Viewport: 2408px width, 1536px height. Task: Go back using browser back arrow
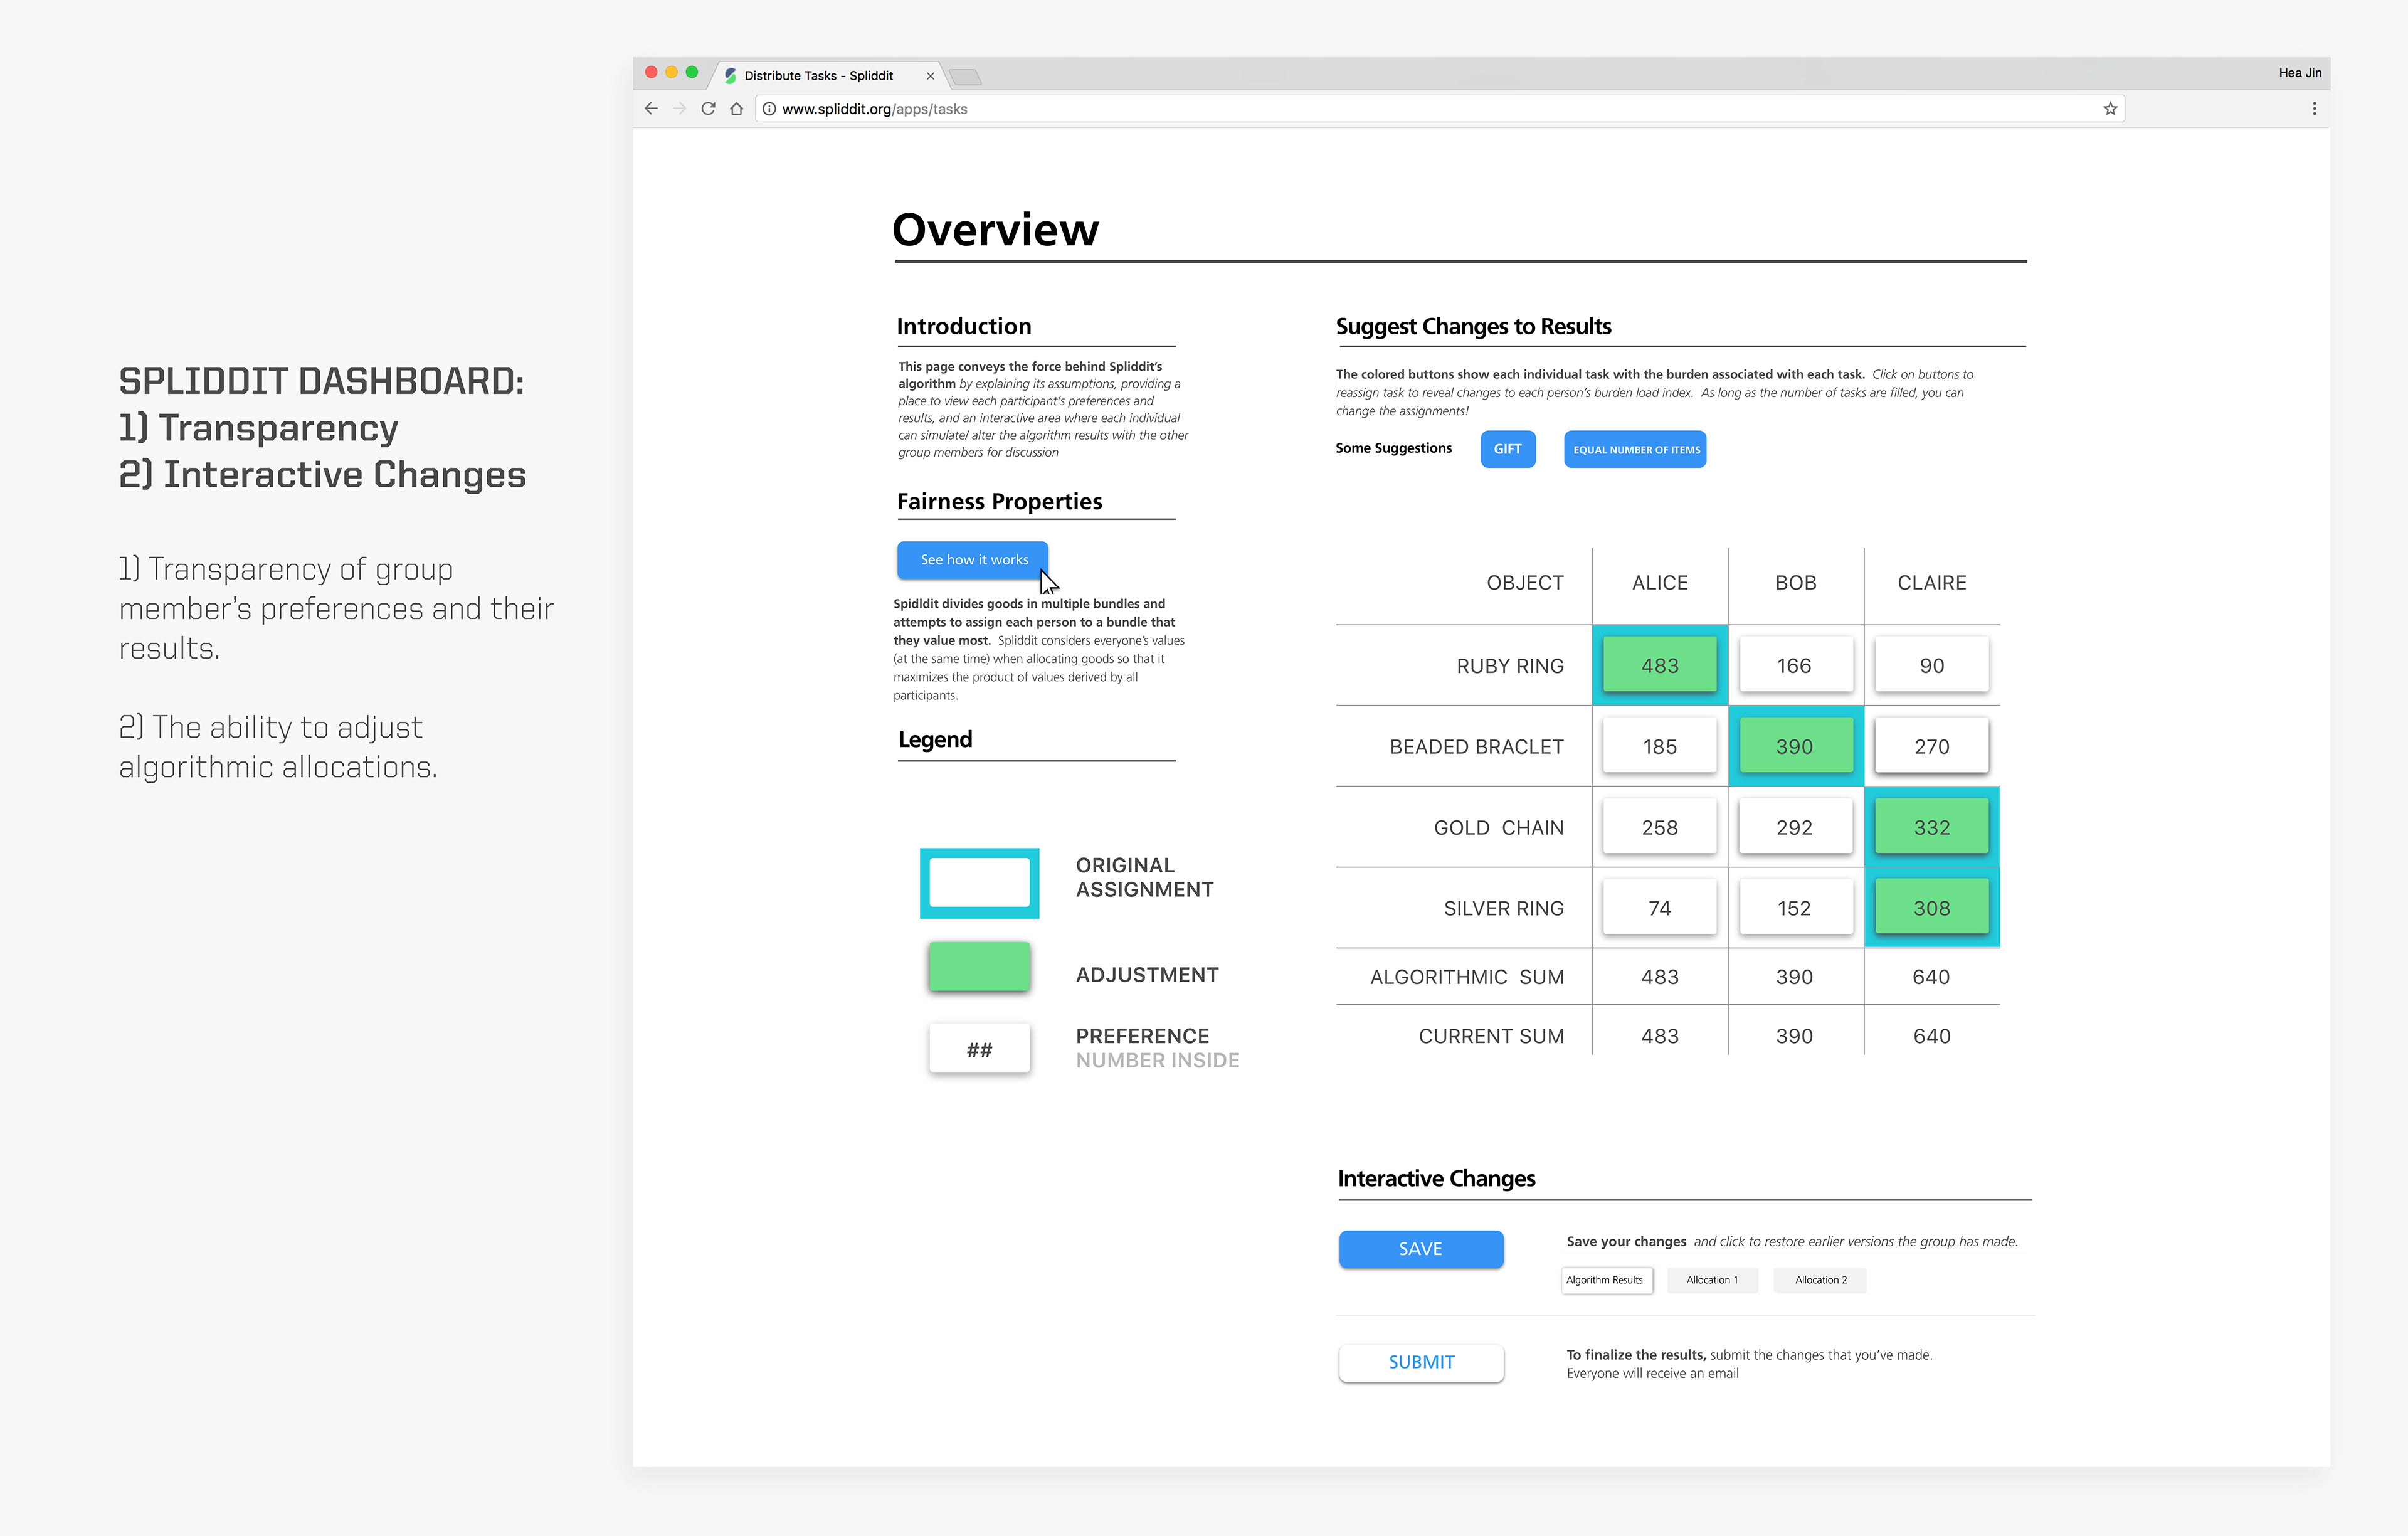tap(651, 109)
